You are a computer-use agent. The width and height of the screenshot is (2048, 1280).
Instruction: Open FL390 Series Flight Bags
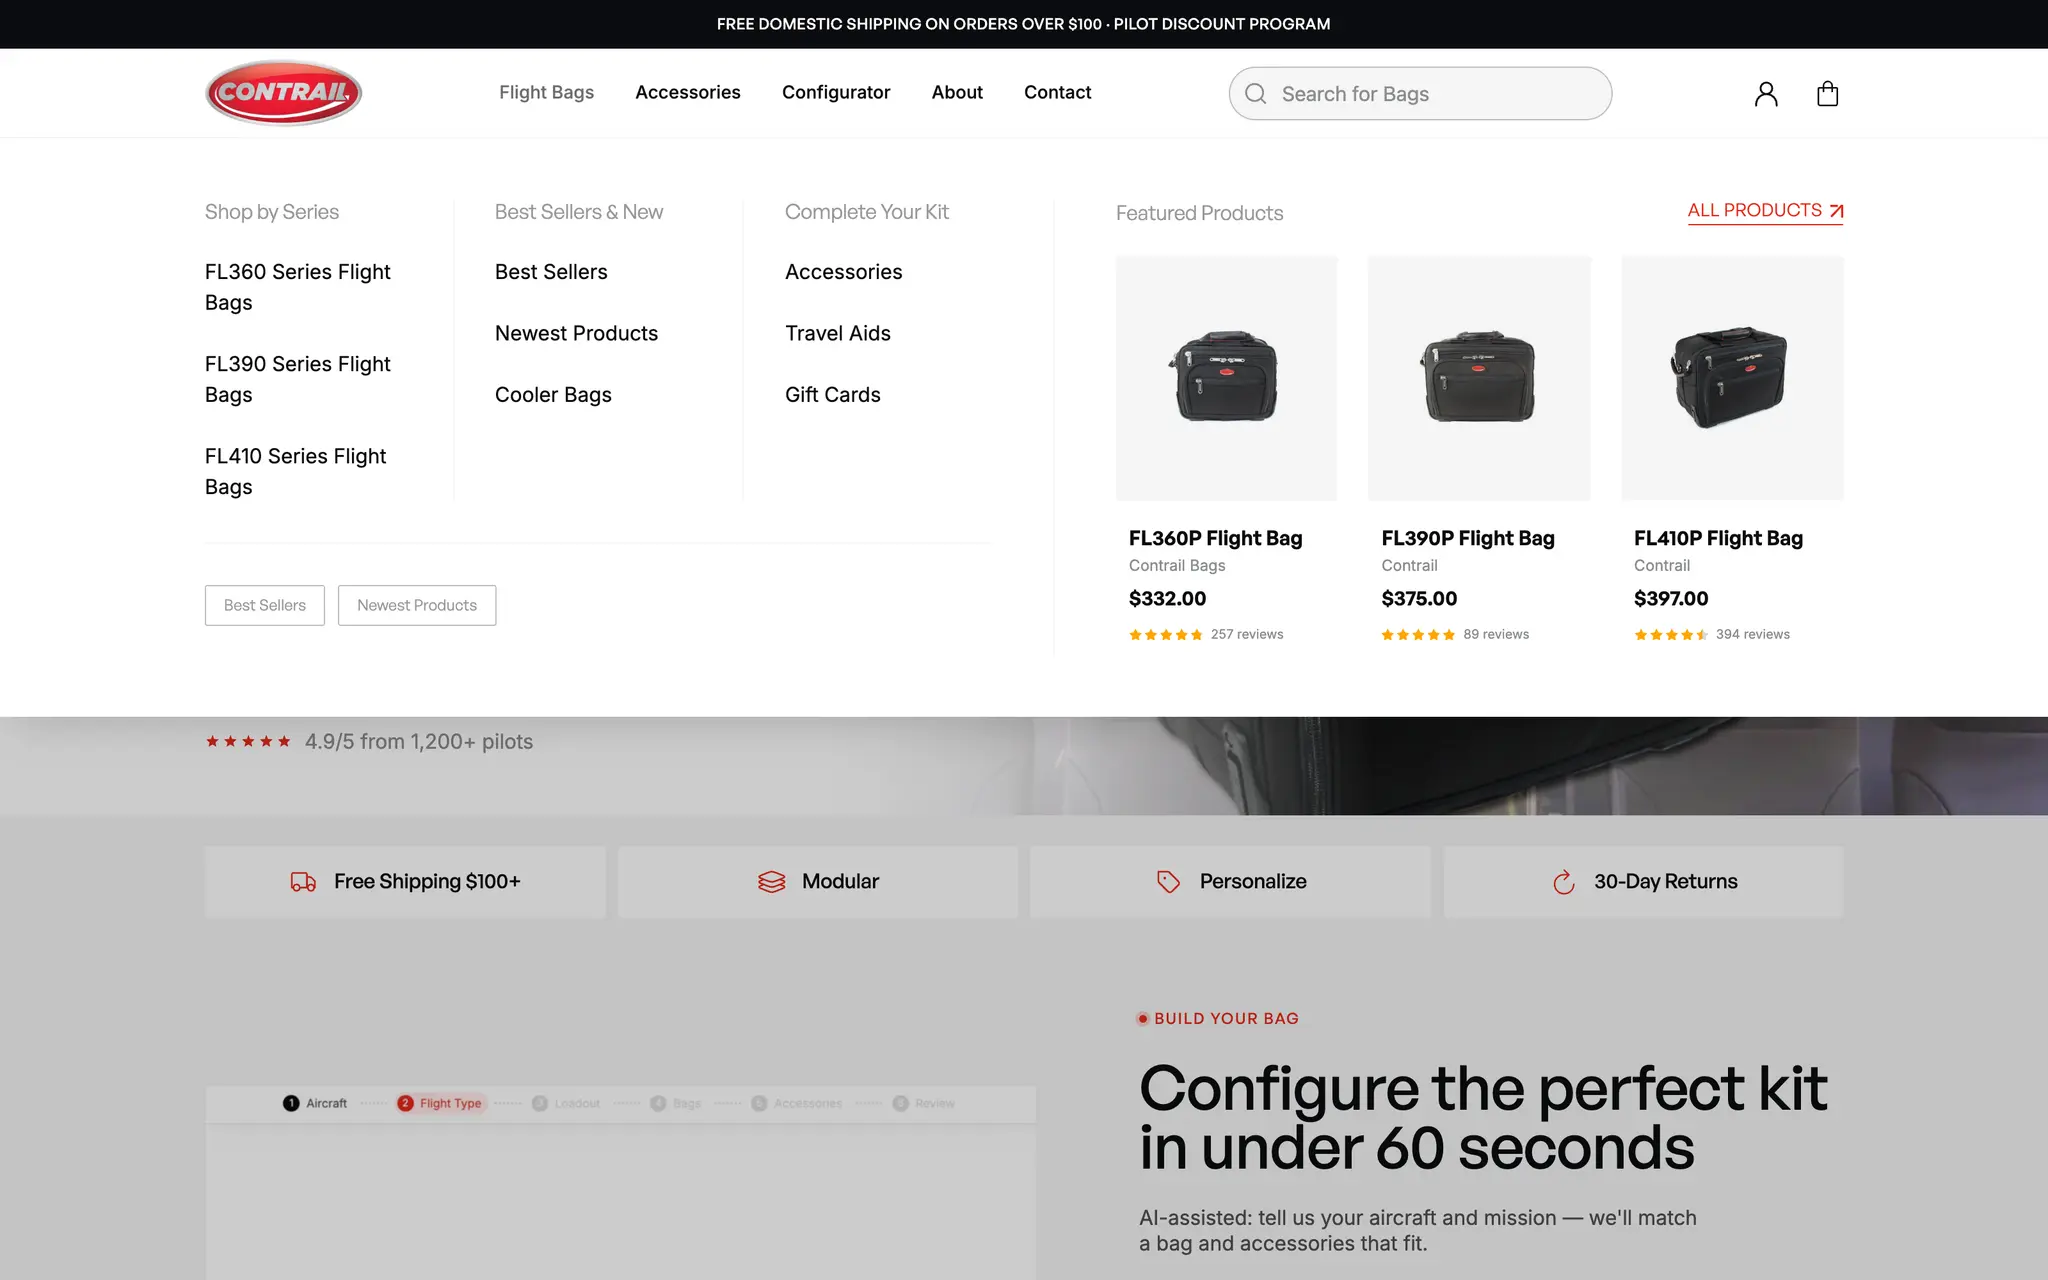click(298, 379)
